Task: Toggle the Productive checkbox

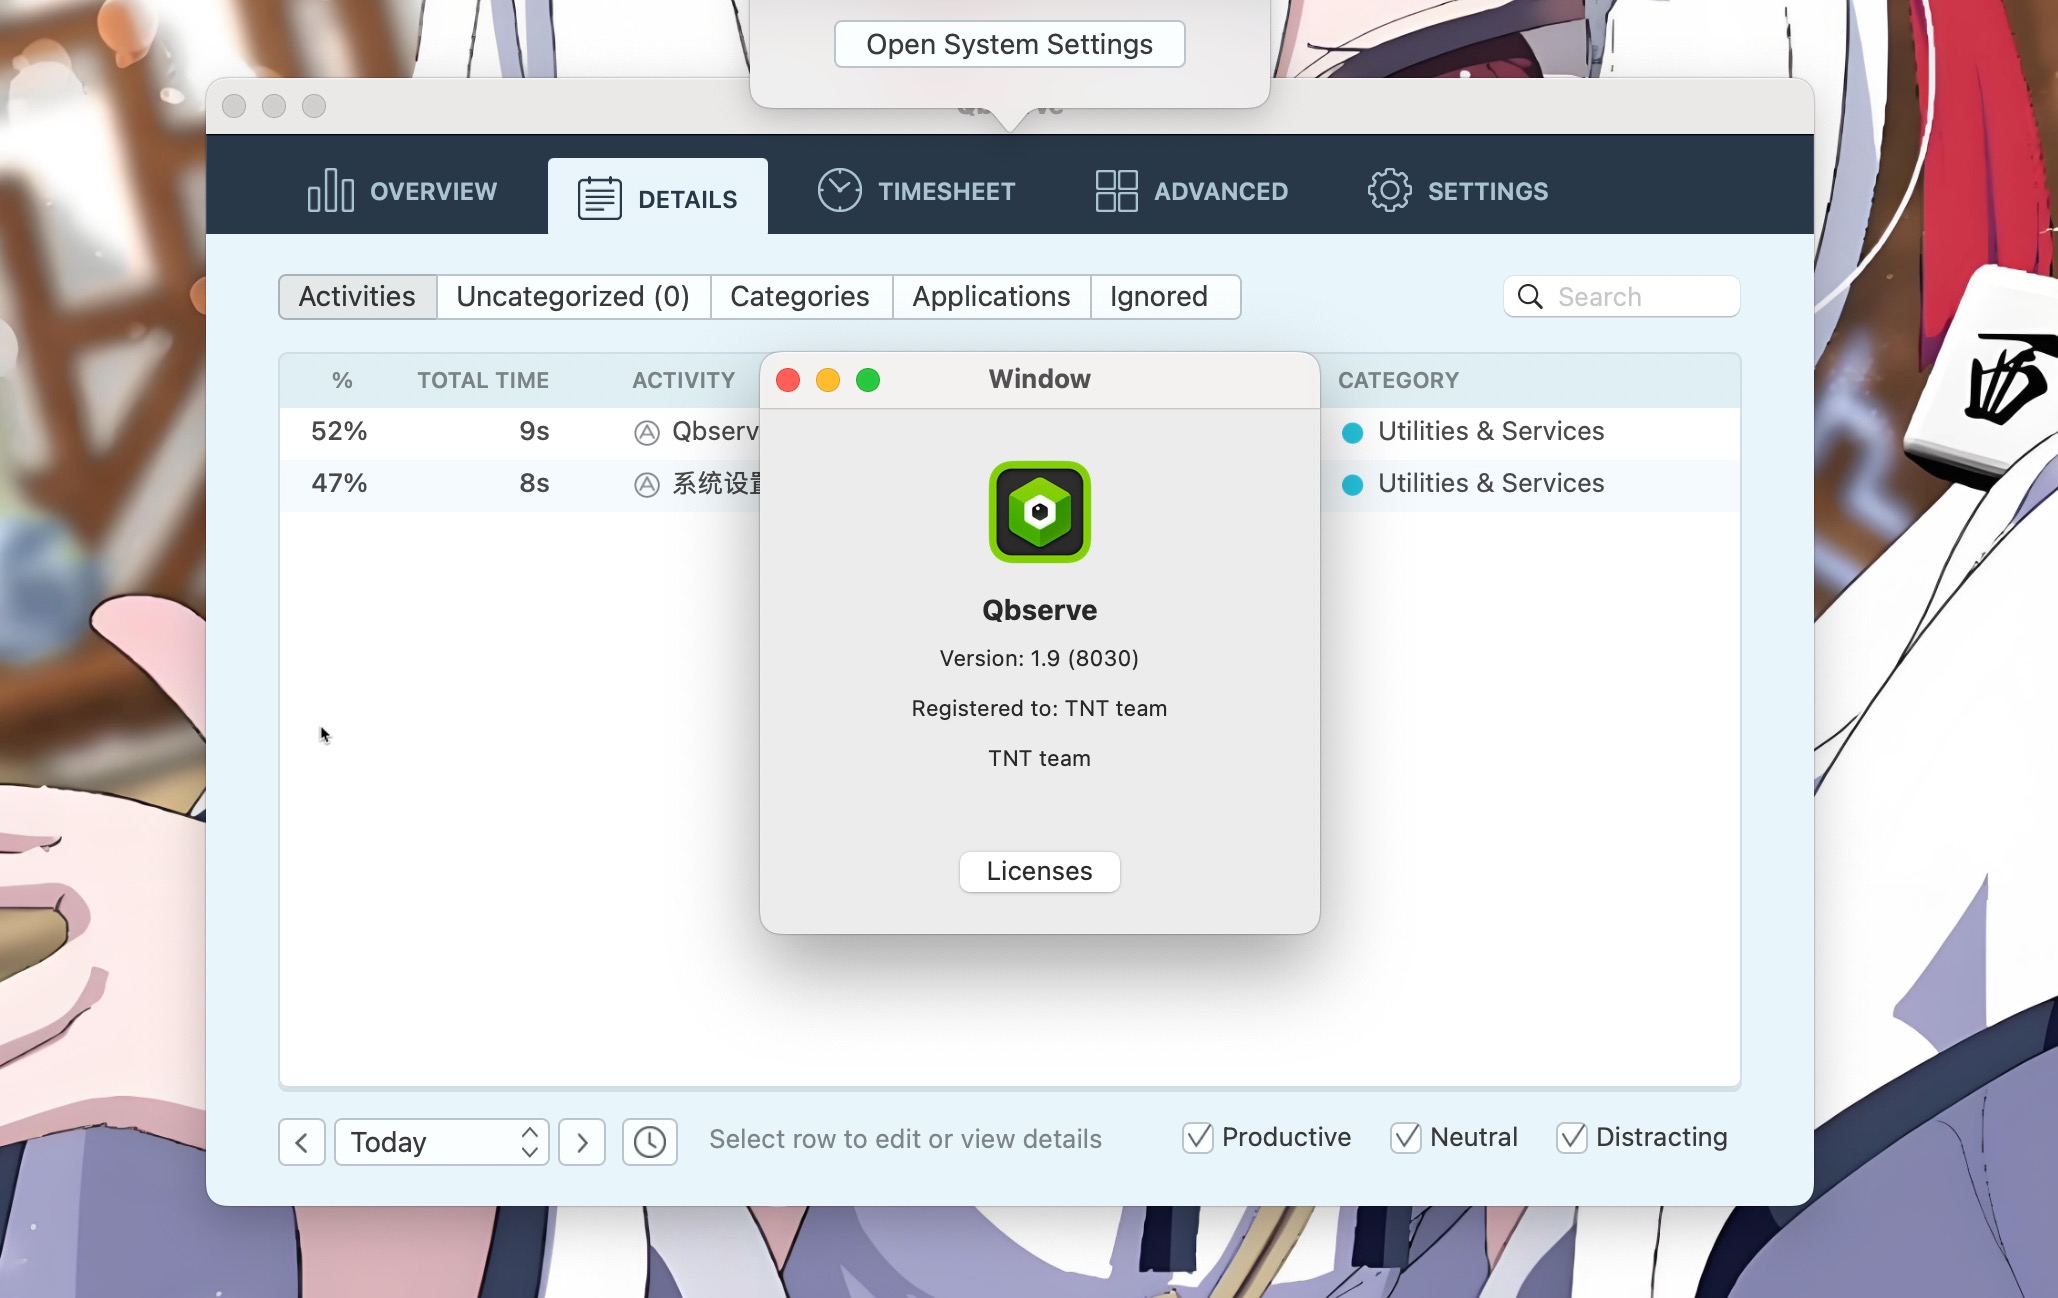Action: (1198, 1138)
